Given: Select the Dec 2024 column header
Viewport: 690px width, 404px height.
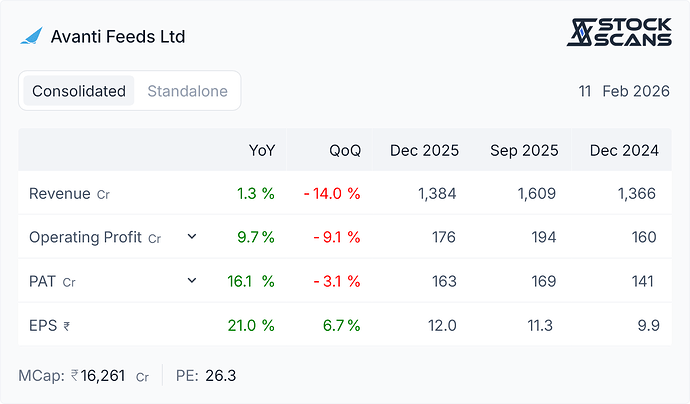Looking at the screenshot, I should click(623, 151).
